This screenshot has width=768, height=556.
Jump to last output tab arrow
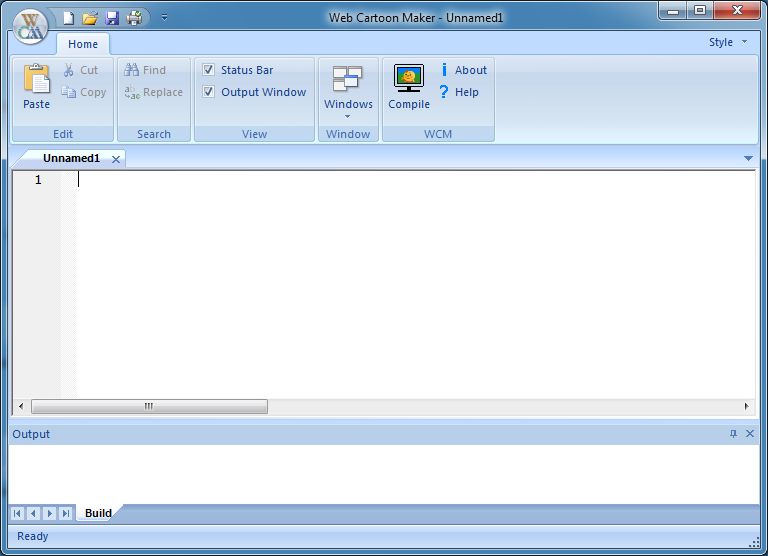[66, 513]
